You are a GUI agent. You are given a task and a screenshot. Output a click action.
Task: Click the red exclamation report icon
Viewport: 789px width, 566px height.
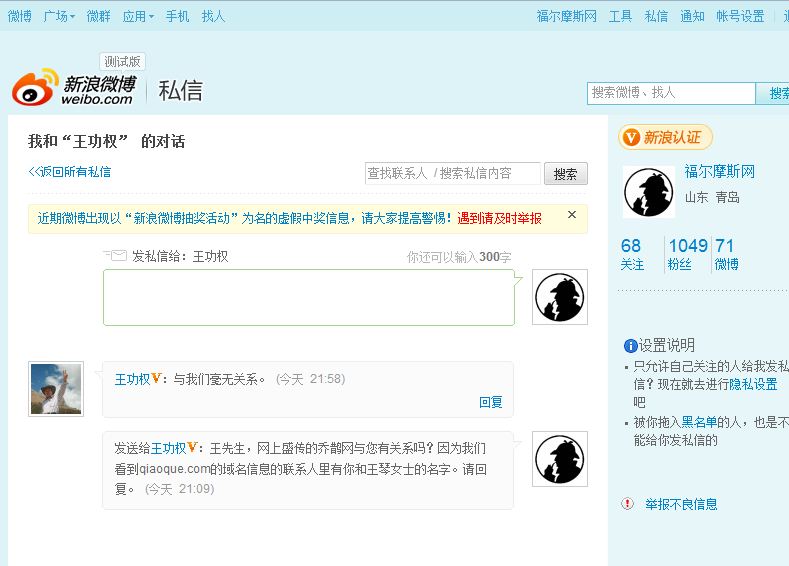pos(627,503)
